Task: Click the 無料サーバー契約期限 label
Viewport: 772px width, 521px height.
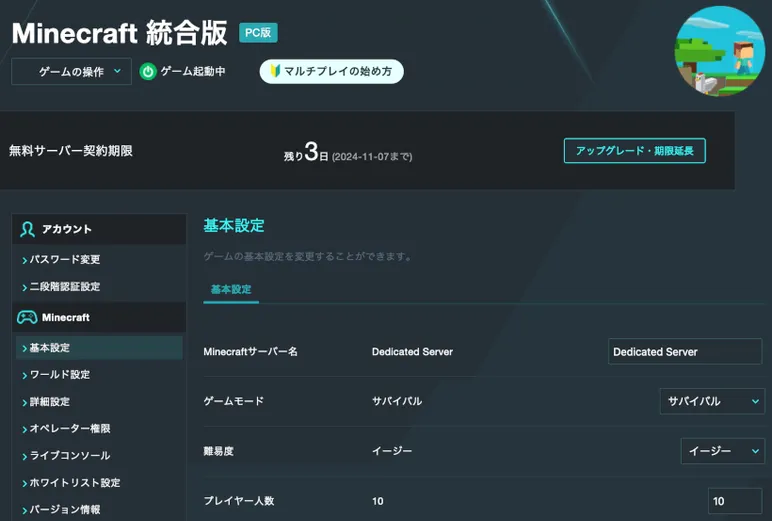Action: point(71,151)
